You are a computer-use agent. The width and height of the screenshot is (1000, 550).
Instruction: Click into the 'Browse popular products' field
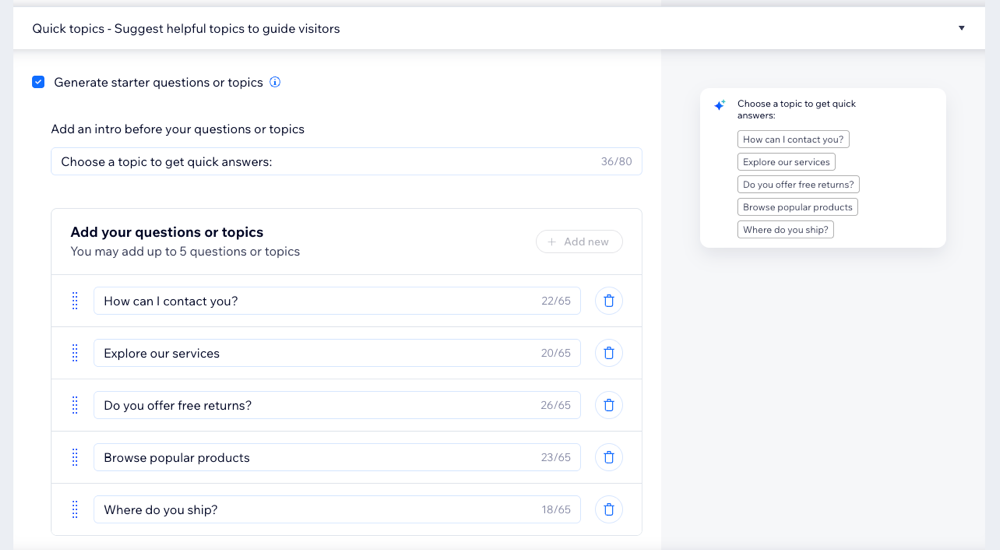pyautogui.click(x=315, y=457)
